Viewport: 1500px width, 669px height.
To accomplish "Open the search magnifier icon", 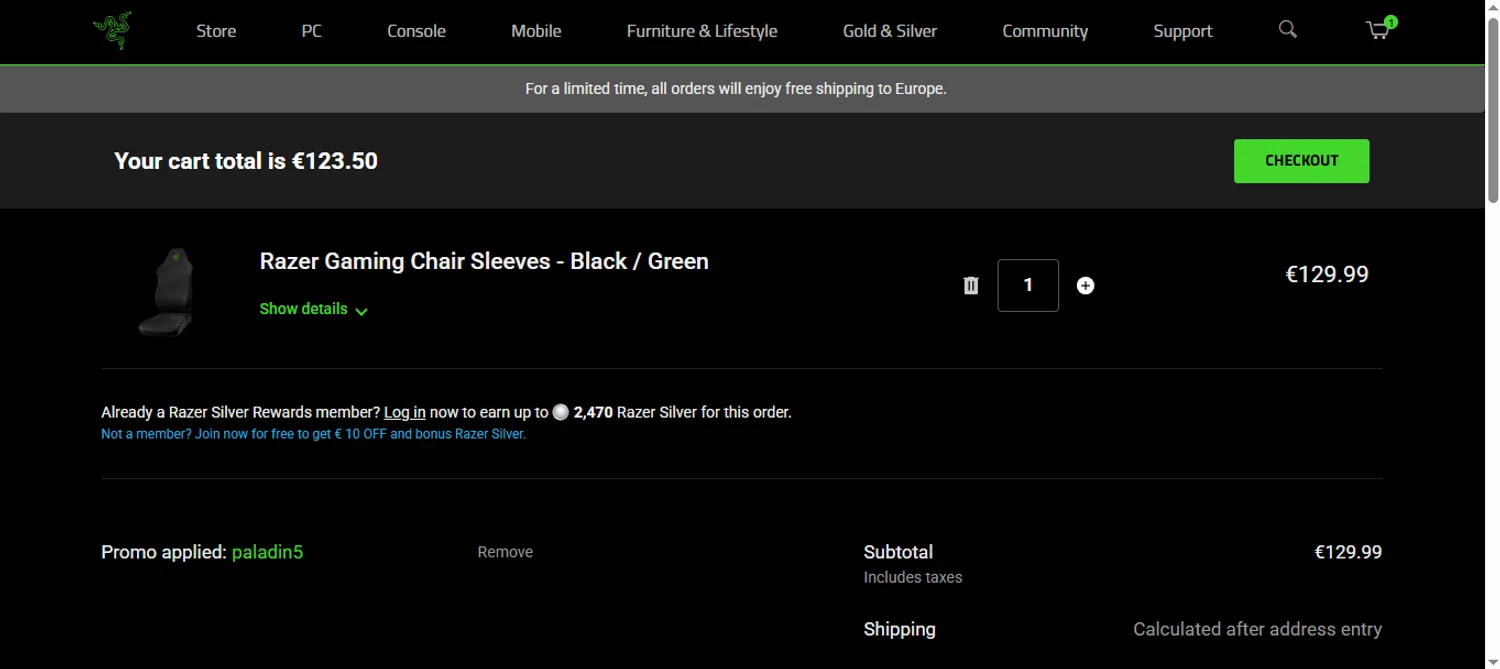I will [x=1288, y=30].
